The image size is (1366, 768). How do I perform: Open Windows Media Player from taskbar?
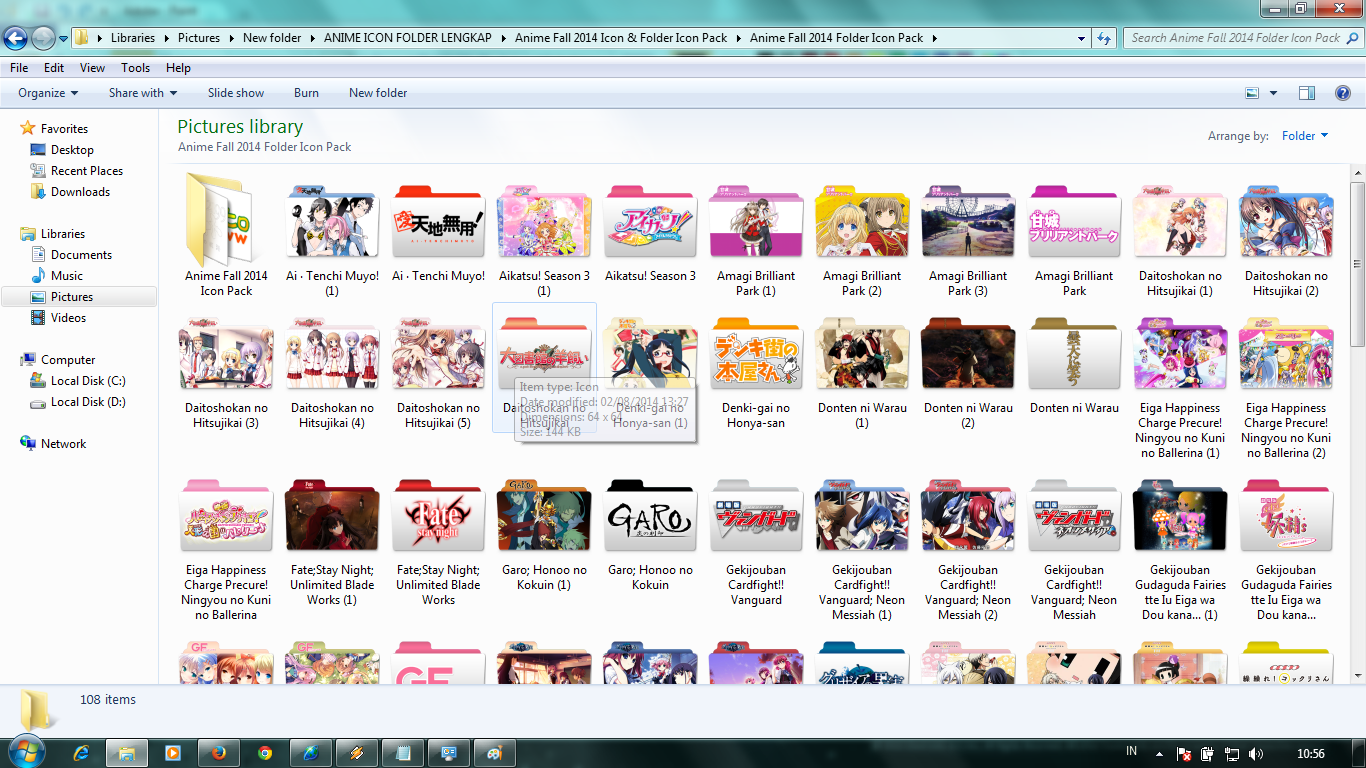[x=172, y=753]
